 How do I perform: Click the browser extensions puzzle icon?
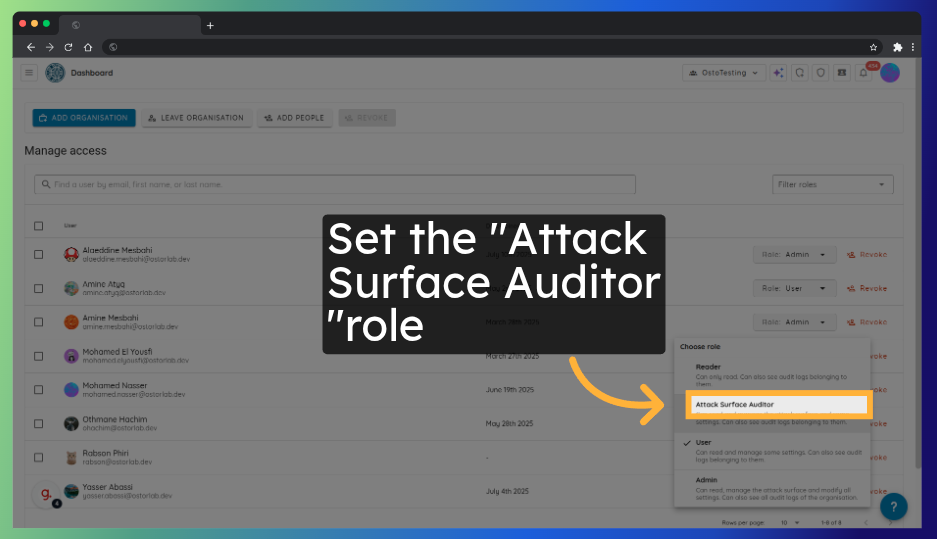click(897, 47)
